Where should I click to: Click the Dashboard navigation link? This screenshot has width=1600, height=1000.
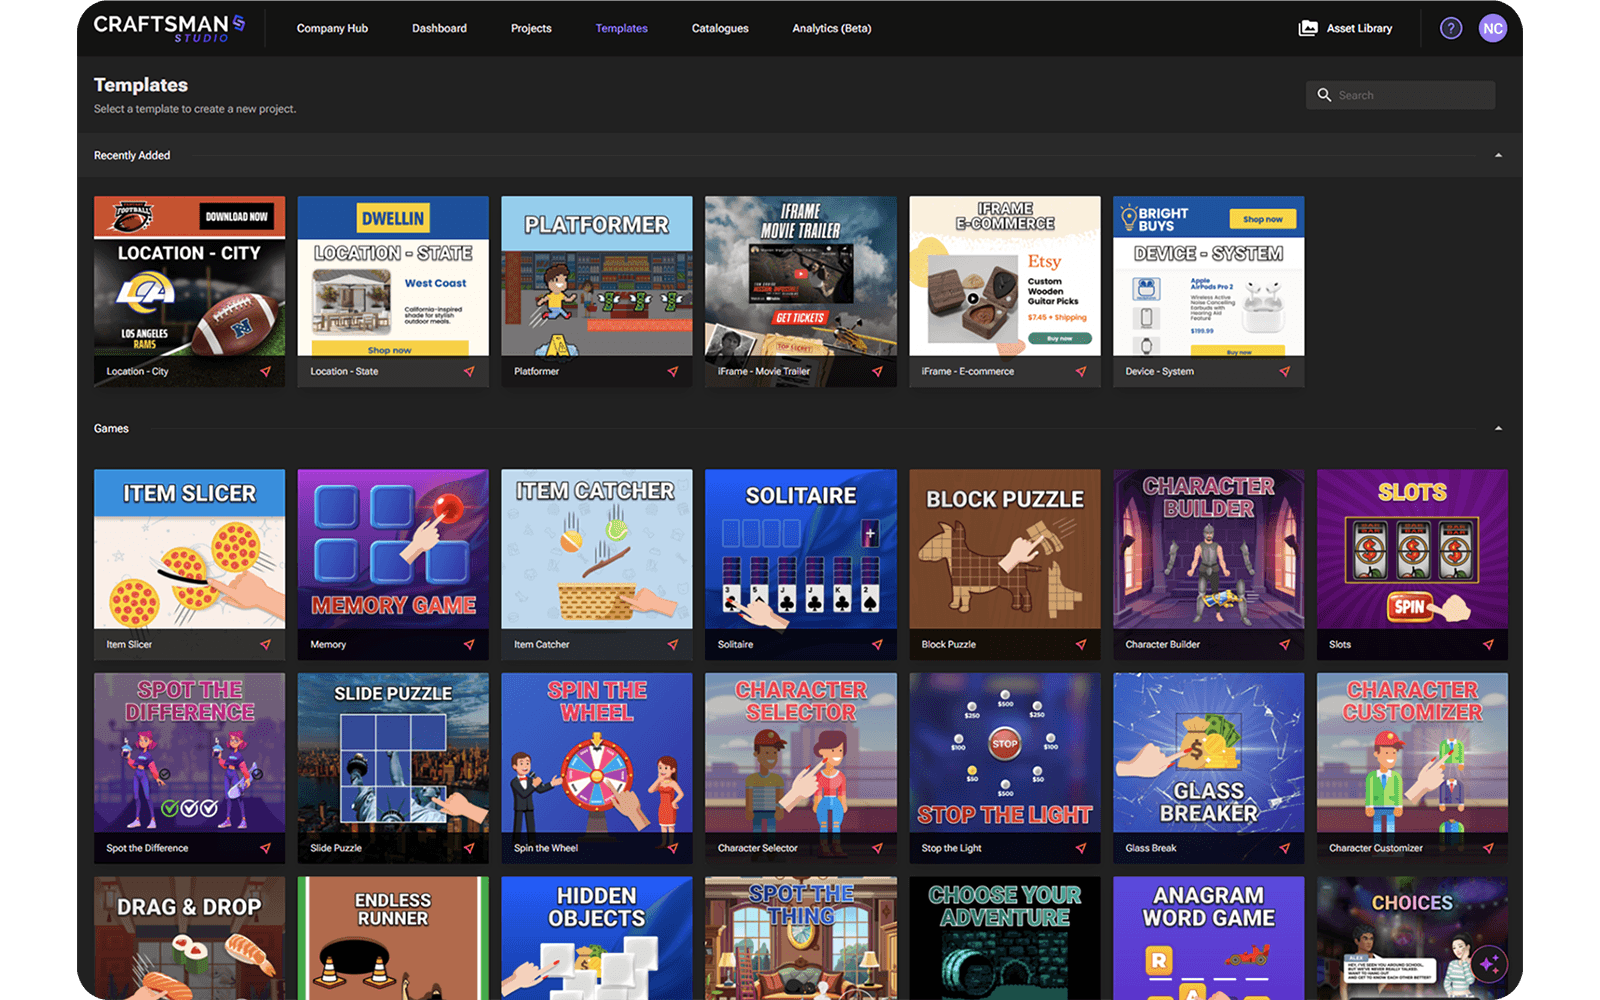(439, 28)
